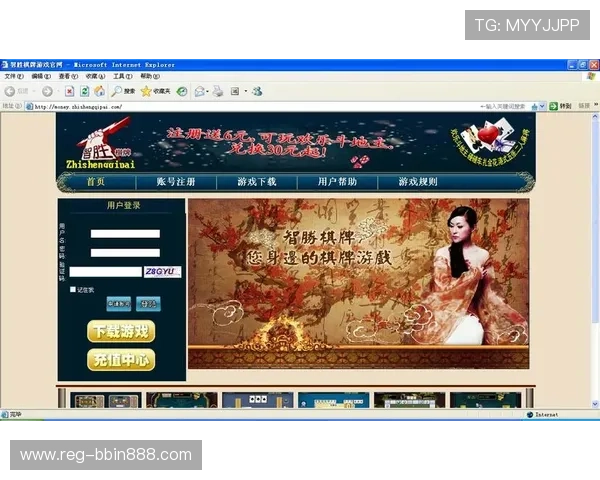Click the username input field
The height and width of the screenshot is (480, 600).
125,233
